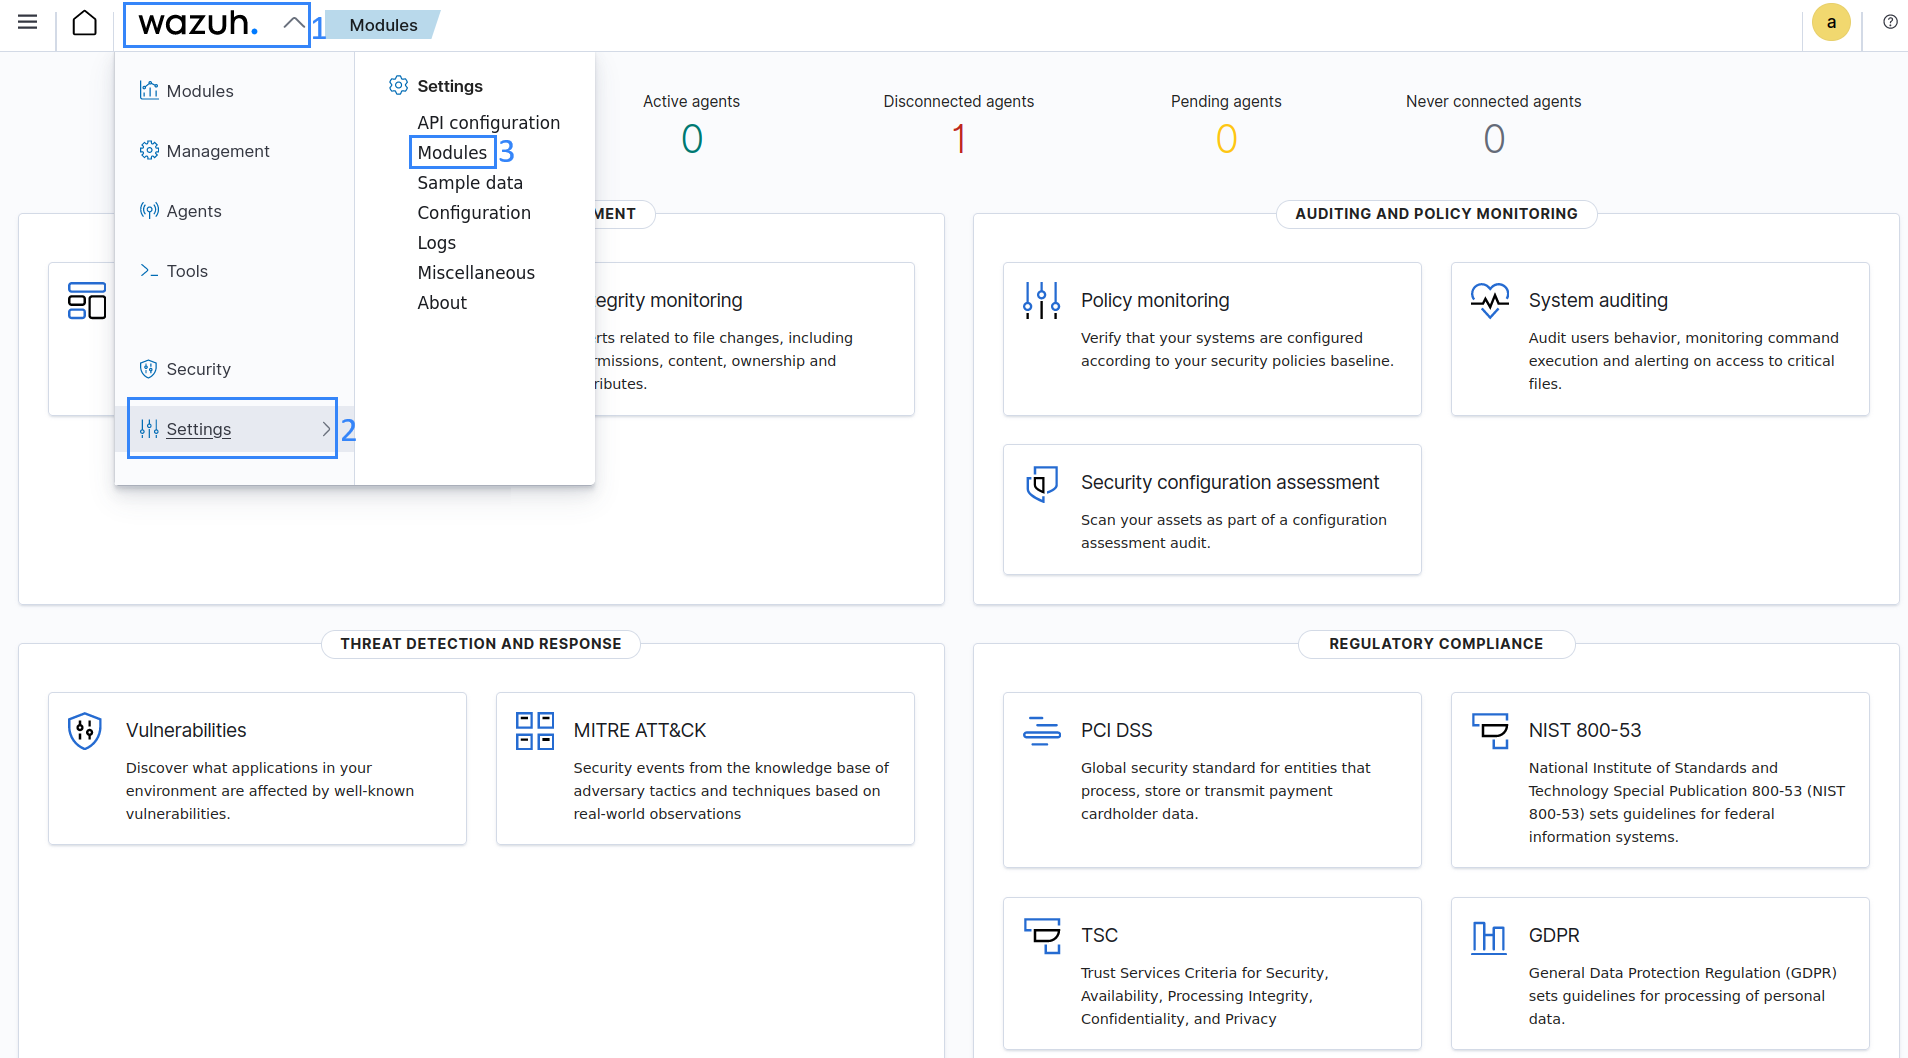Open the Integrity monitoring module card
The height and width of the screenshot is (1058, 1908).
[x=754, y=339]
